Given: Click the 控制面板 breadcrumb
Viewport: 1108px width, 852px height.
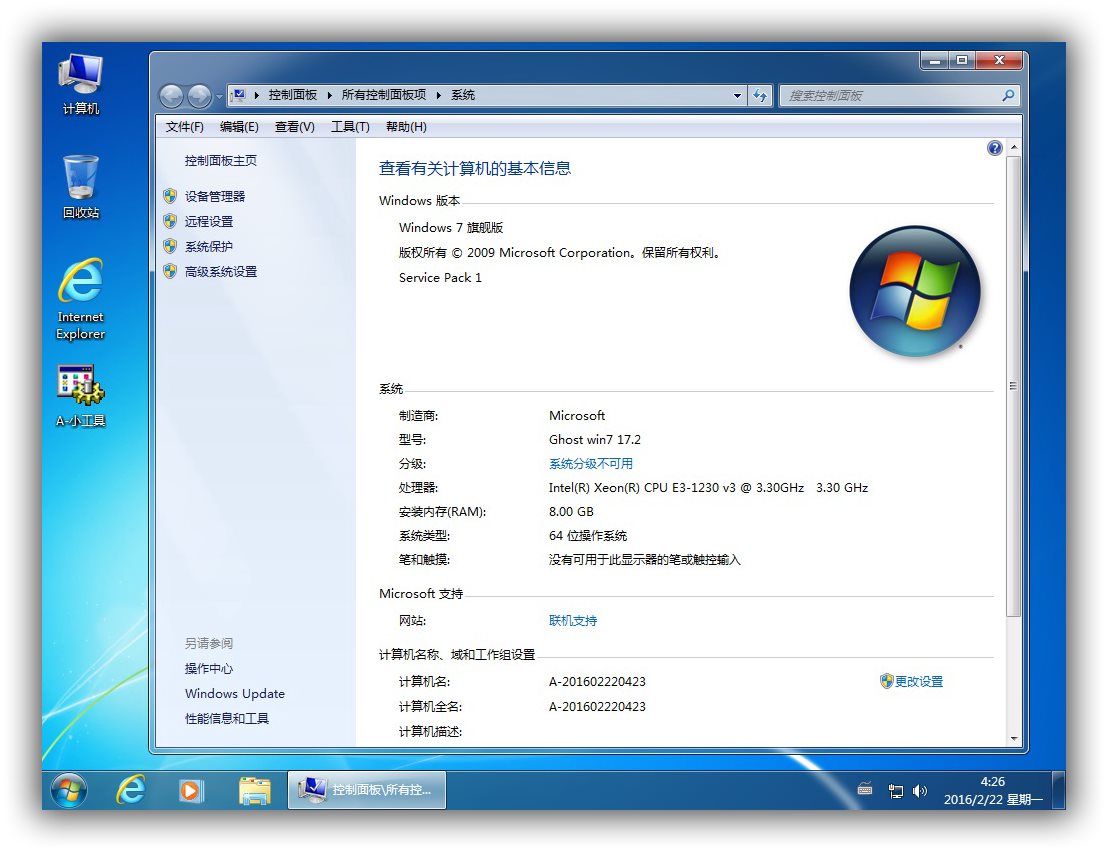Looking at the screenshot, I should pos(293,95).
